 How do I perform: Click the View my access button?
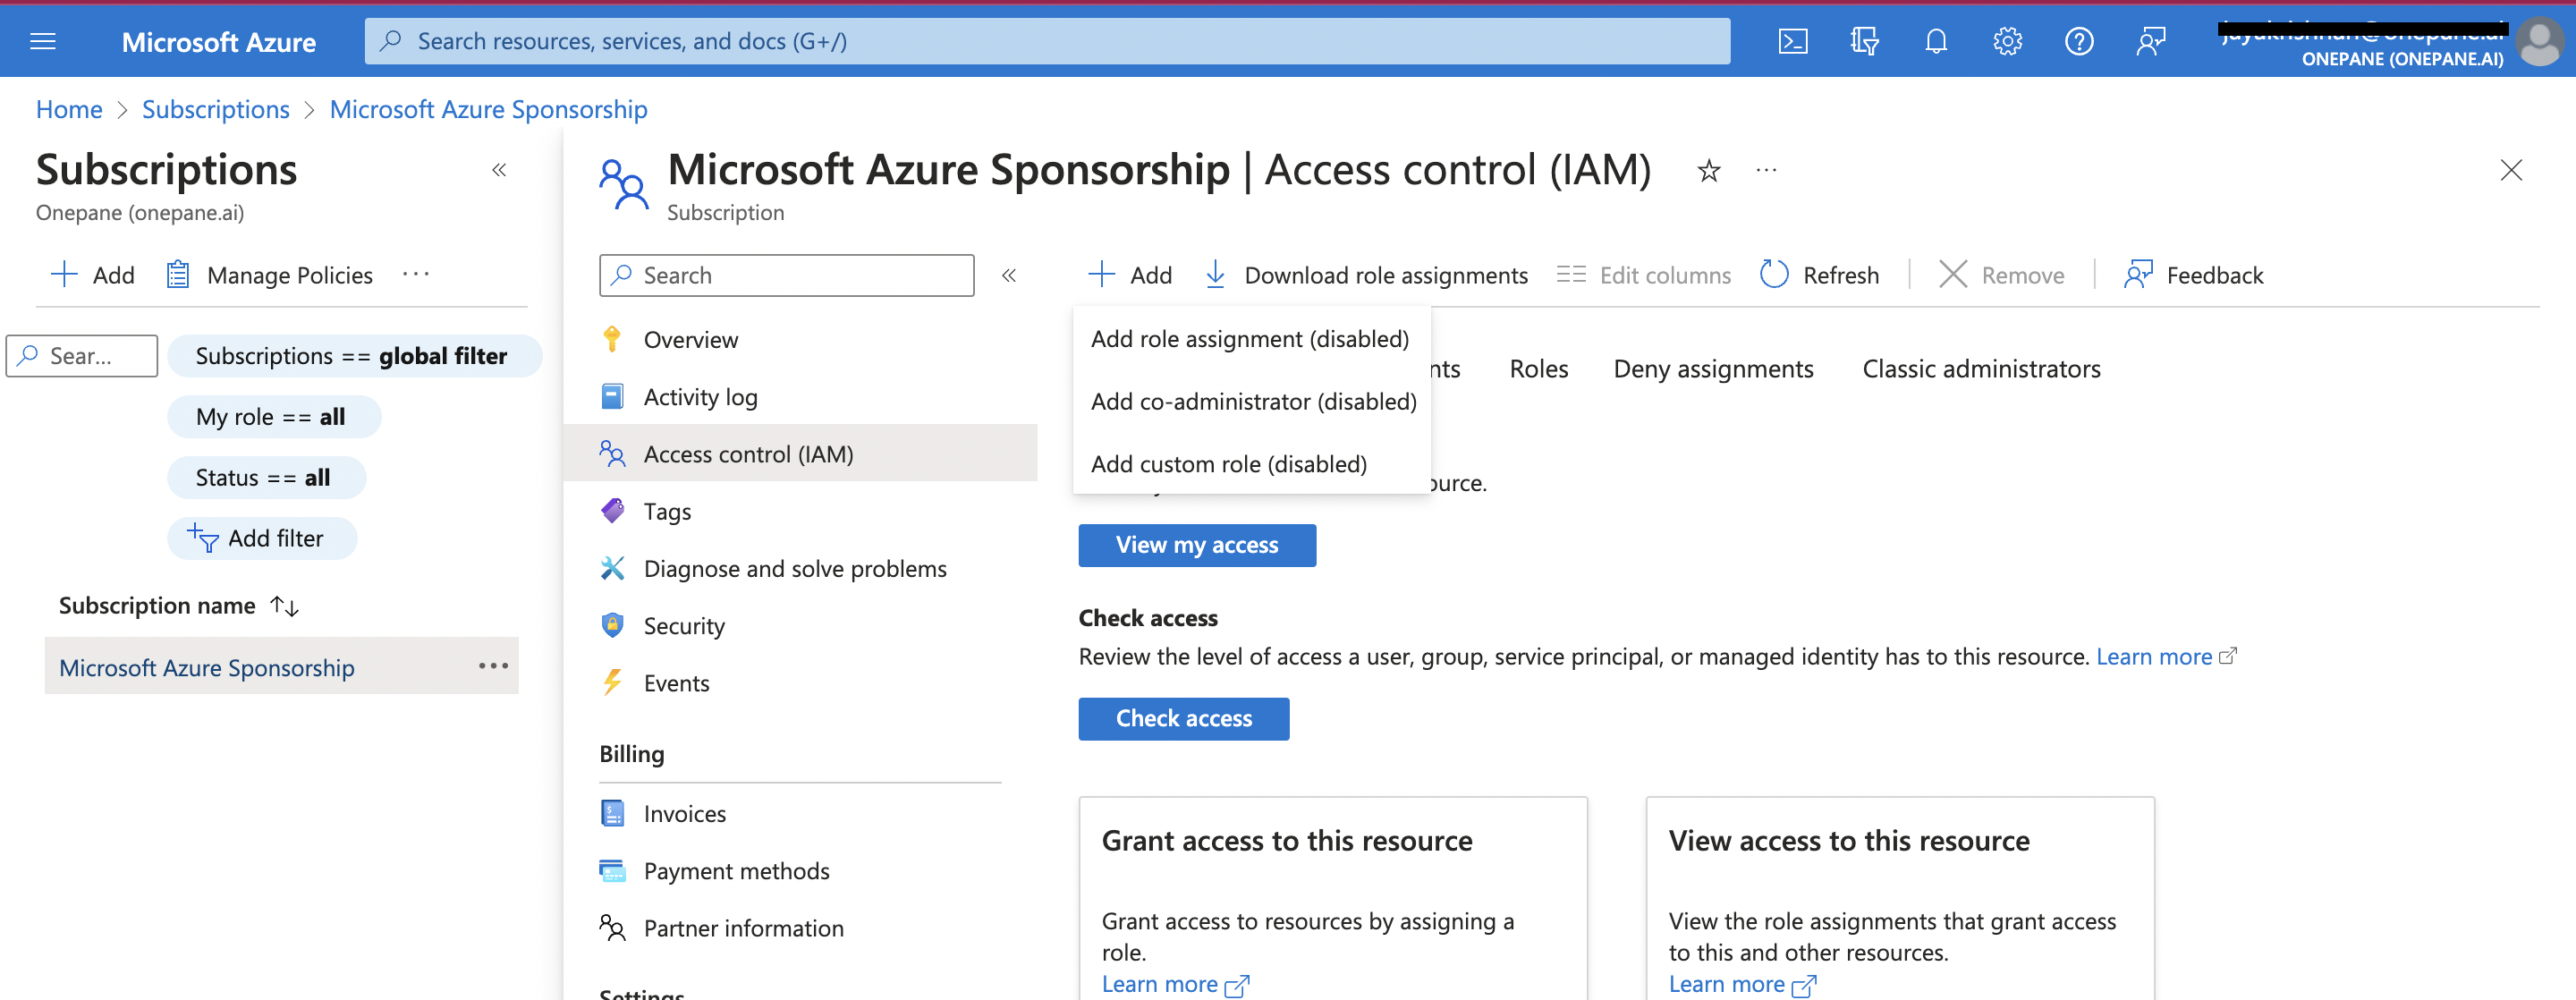tap(1196, 545)
